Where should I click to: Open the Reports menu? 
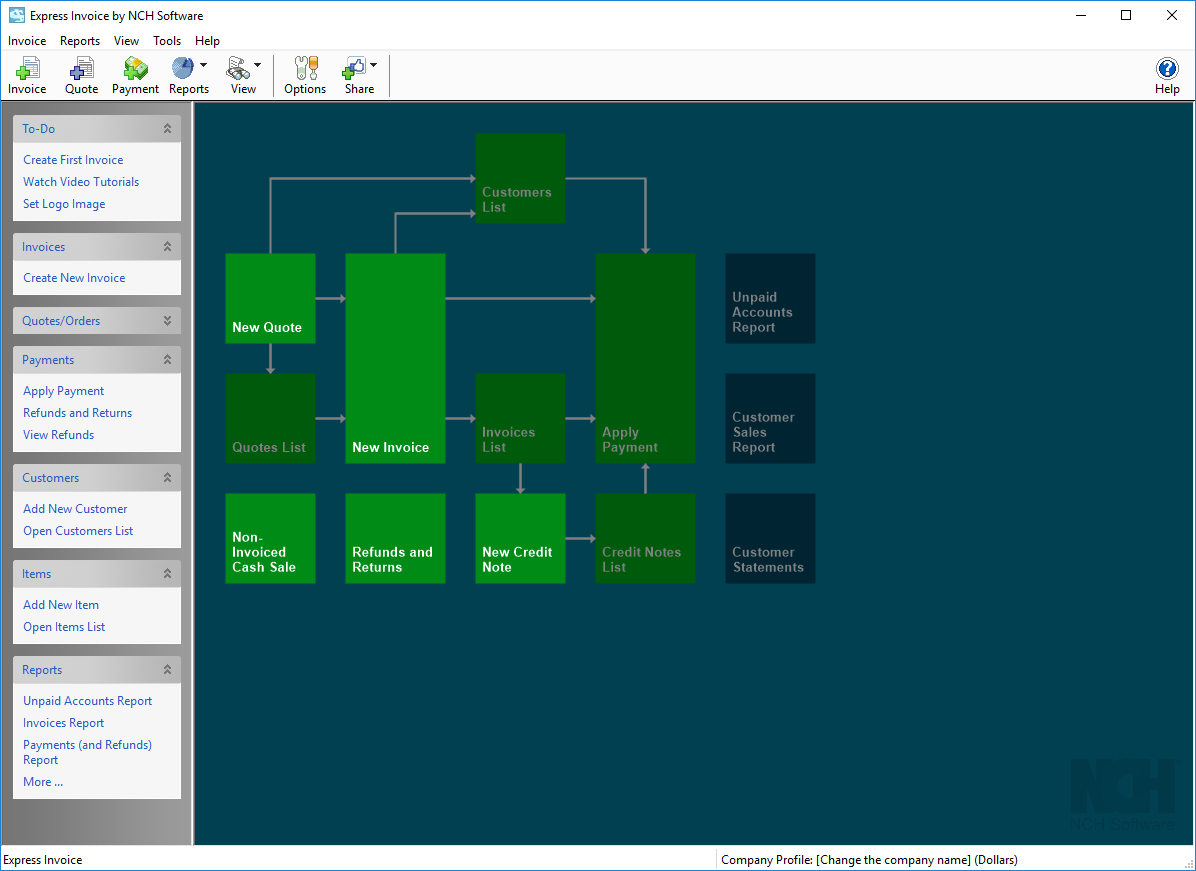(x=79, y=41)
